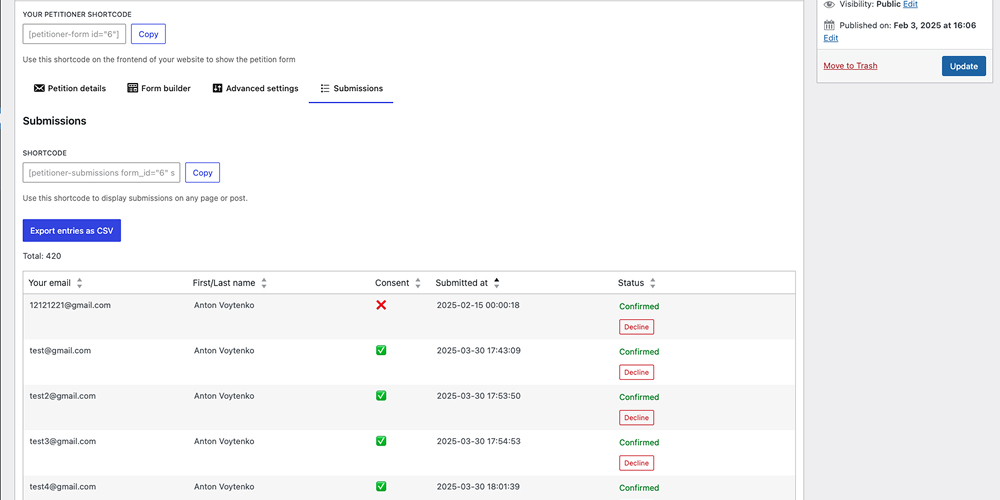Sort submissions using the Status column arrows
This screenshot has width=1000, height=500.
pos(653,283)
